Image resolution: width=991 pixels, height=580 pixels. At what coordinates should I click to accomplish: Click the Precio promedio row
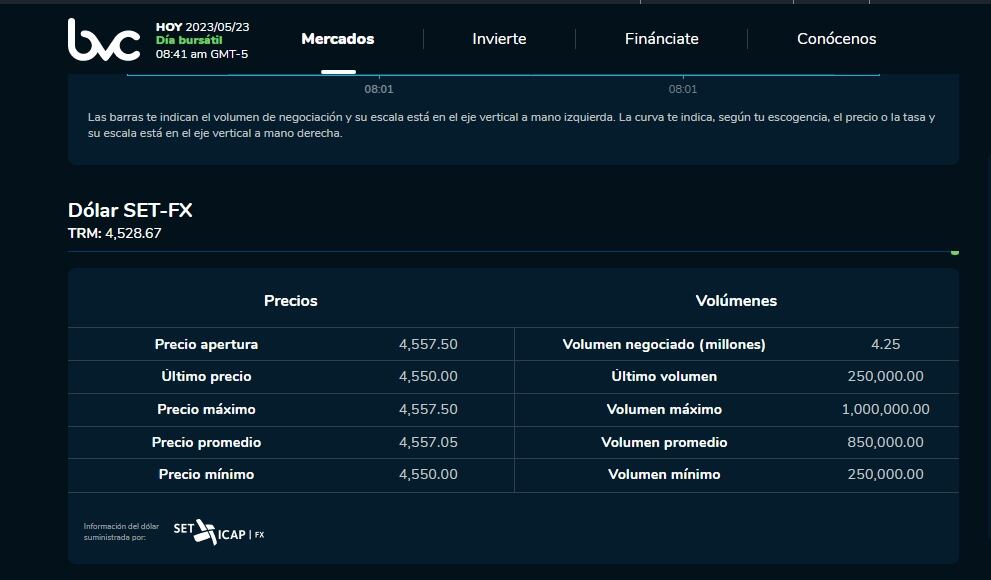pos(290,442)
